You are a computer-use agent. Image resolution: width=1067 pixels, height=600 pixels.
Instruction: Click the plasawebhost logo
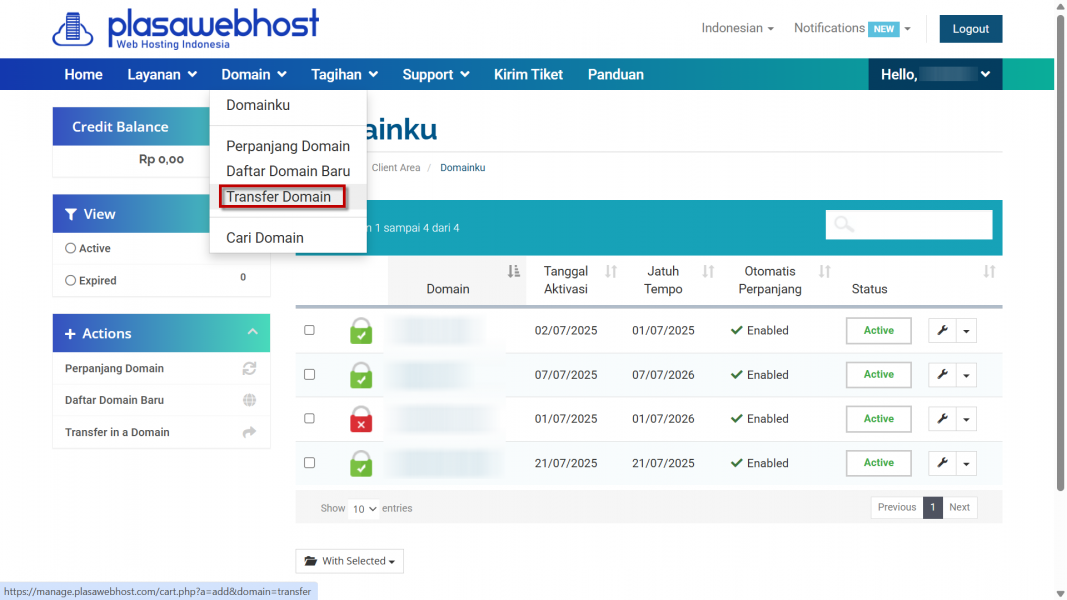point(186,28)
